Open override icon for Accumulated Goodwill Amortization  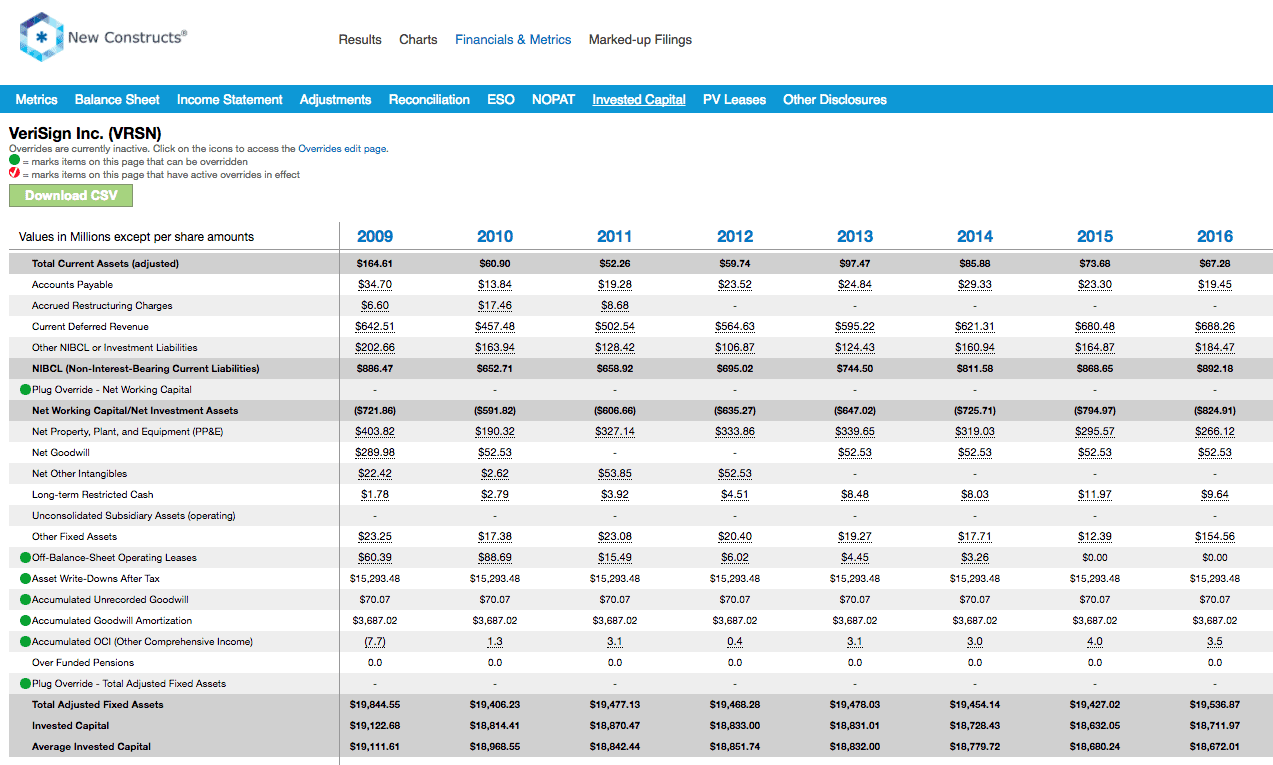(25, 620)
